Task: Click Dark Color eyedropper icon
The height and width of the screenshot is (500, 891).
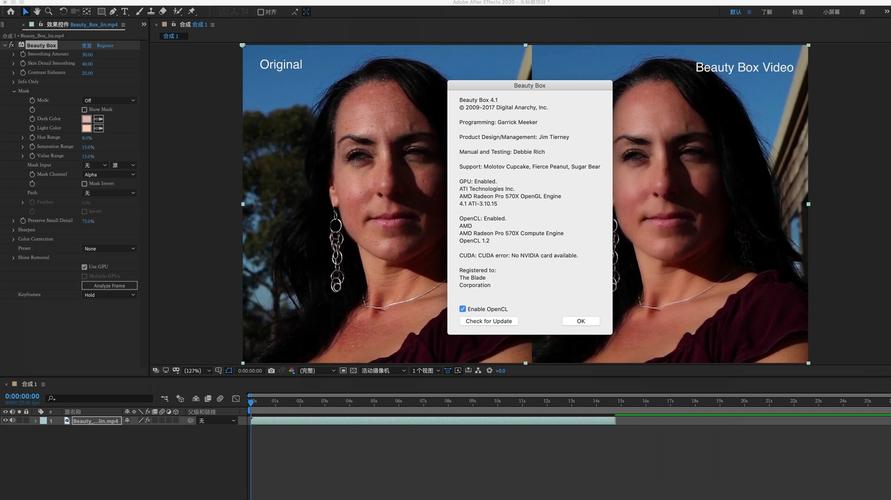Action: (x=98, y=119)
